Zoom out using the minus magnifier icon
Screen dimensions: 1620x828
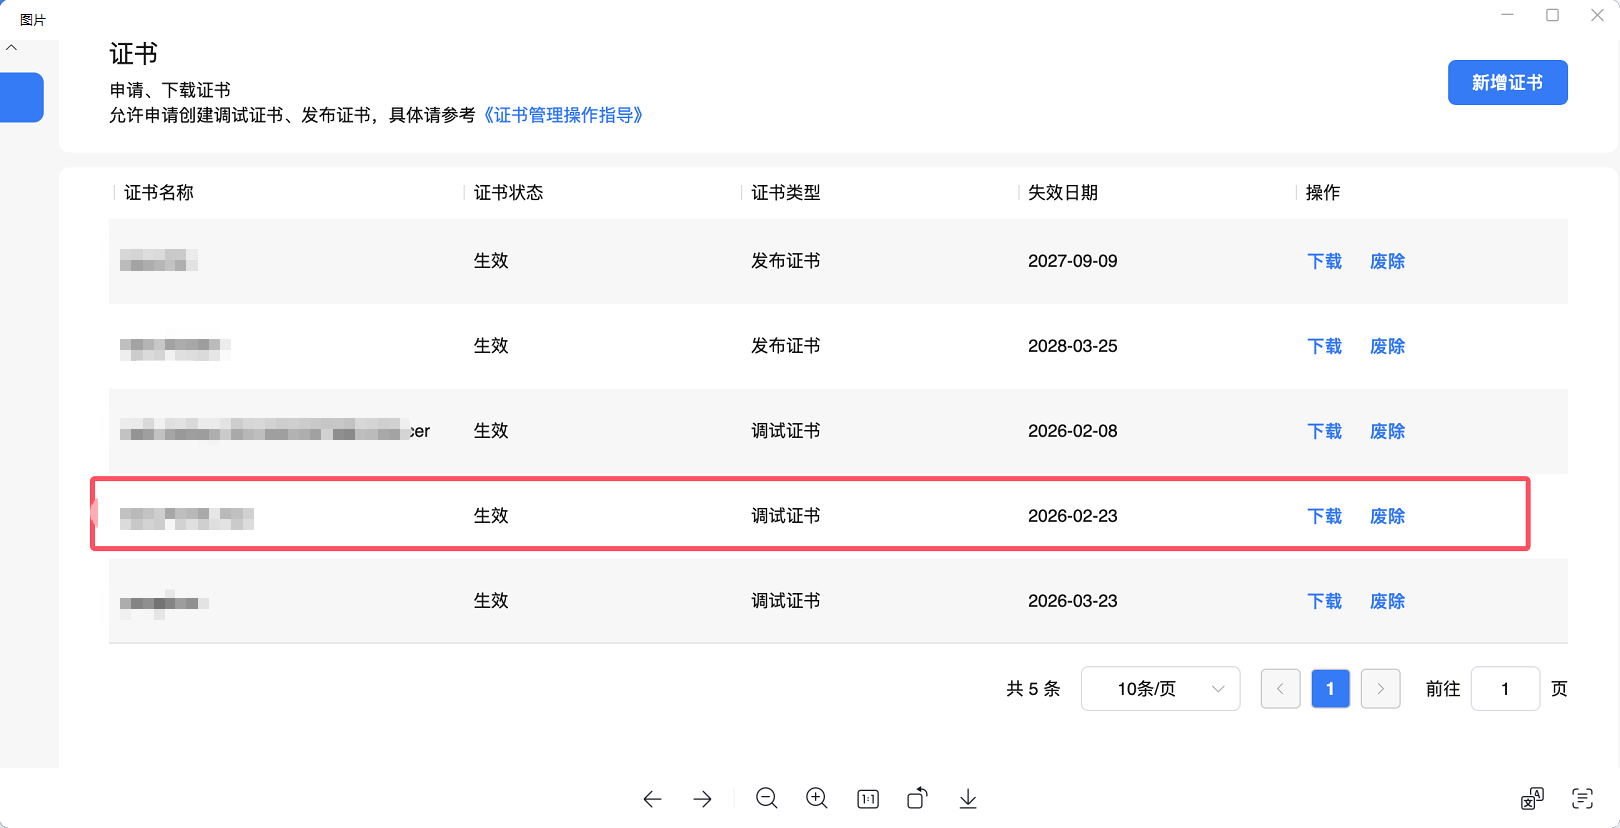click(x=767, y=798)
